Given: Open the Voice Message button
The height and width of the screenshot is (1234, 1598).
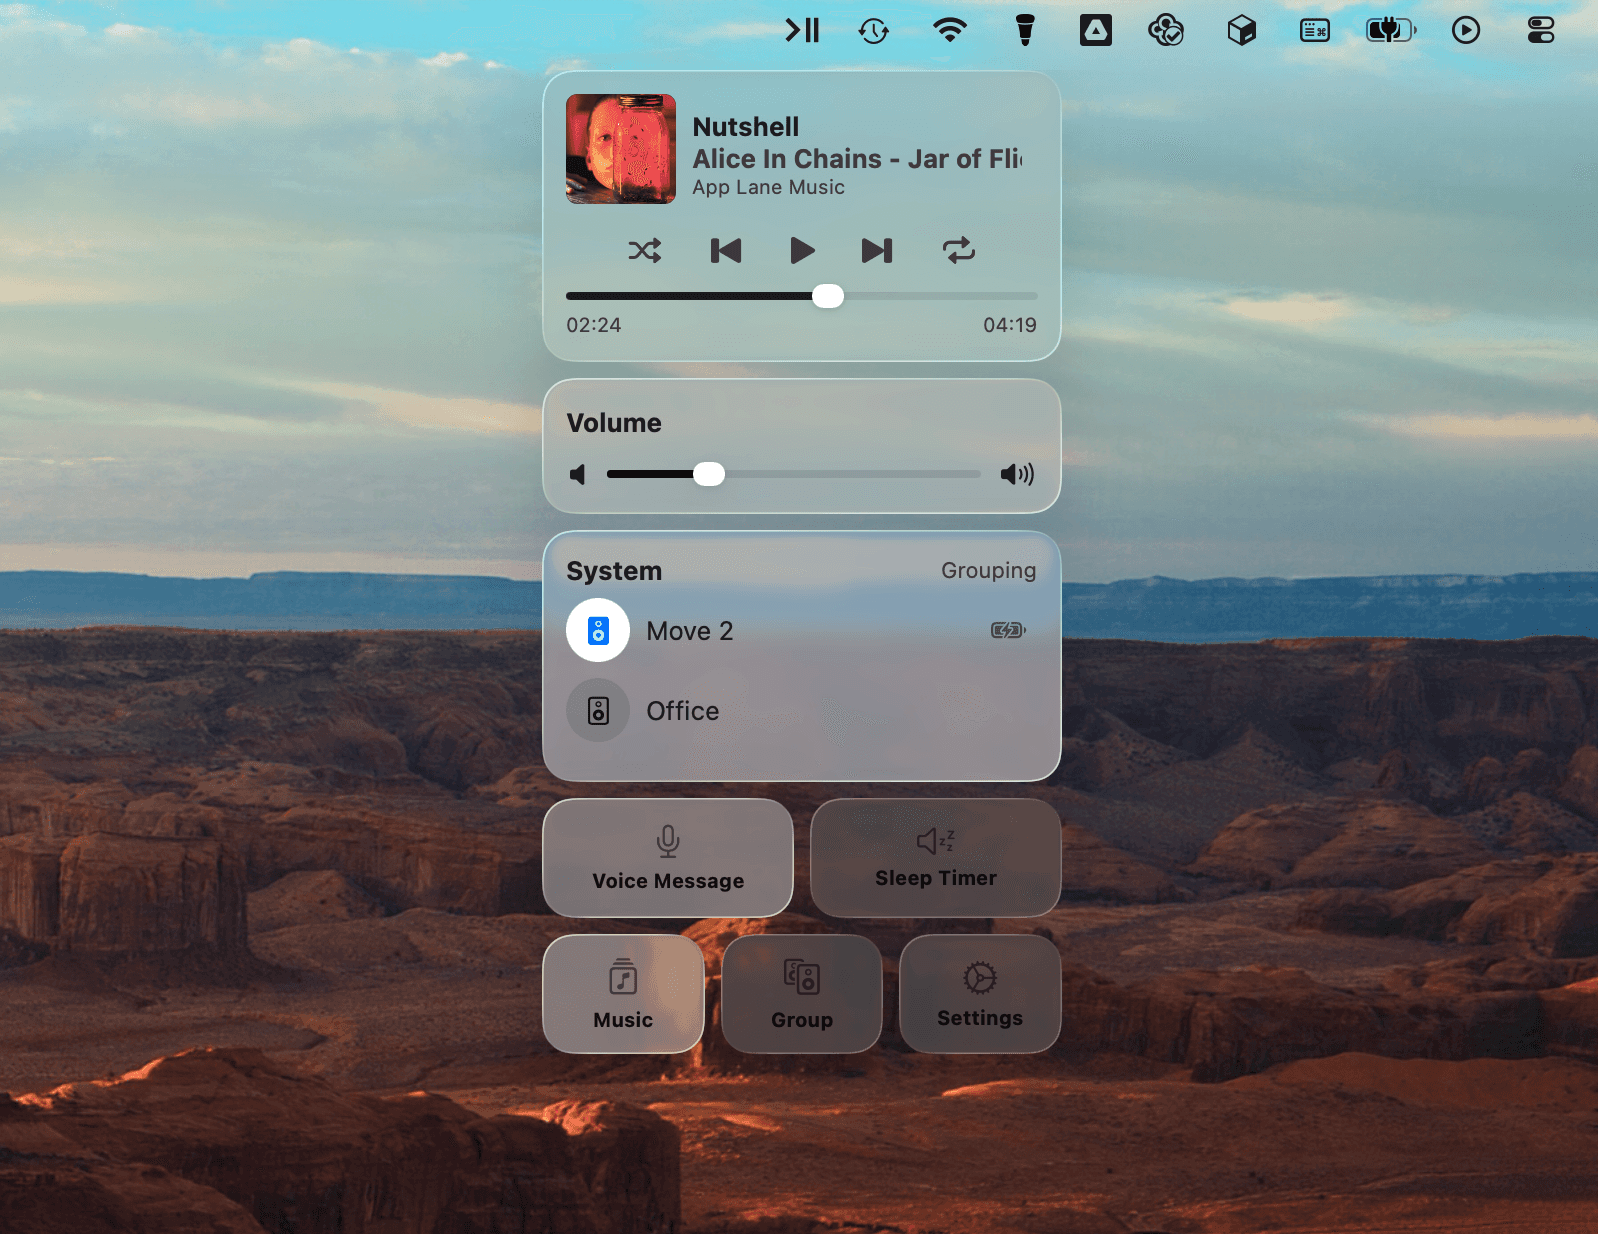Looking at the screenshot, I should (x=668, y=858).
